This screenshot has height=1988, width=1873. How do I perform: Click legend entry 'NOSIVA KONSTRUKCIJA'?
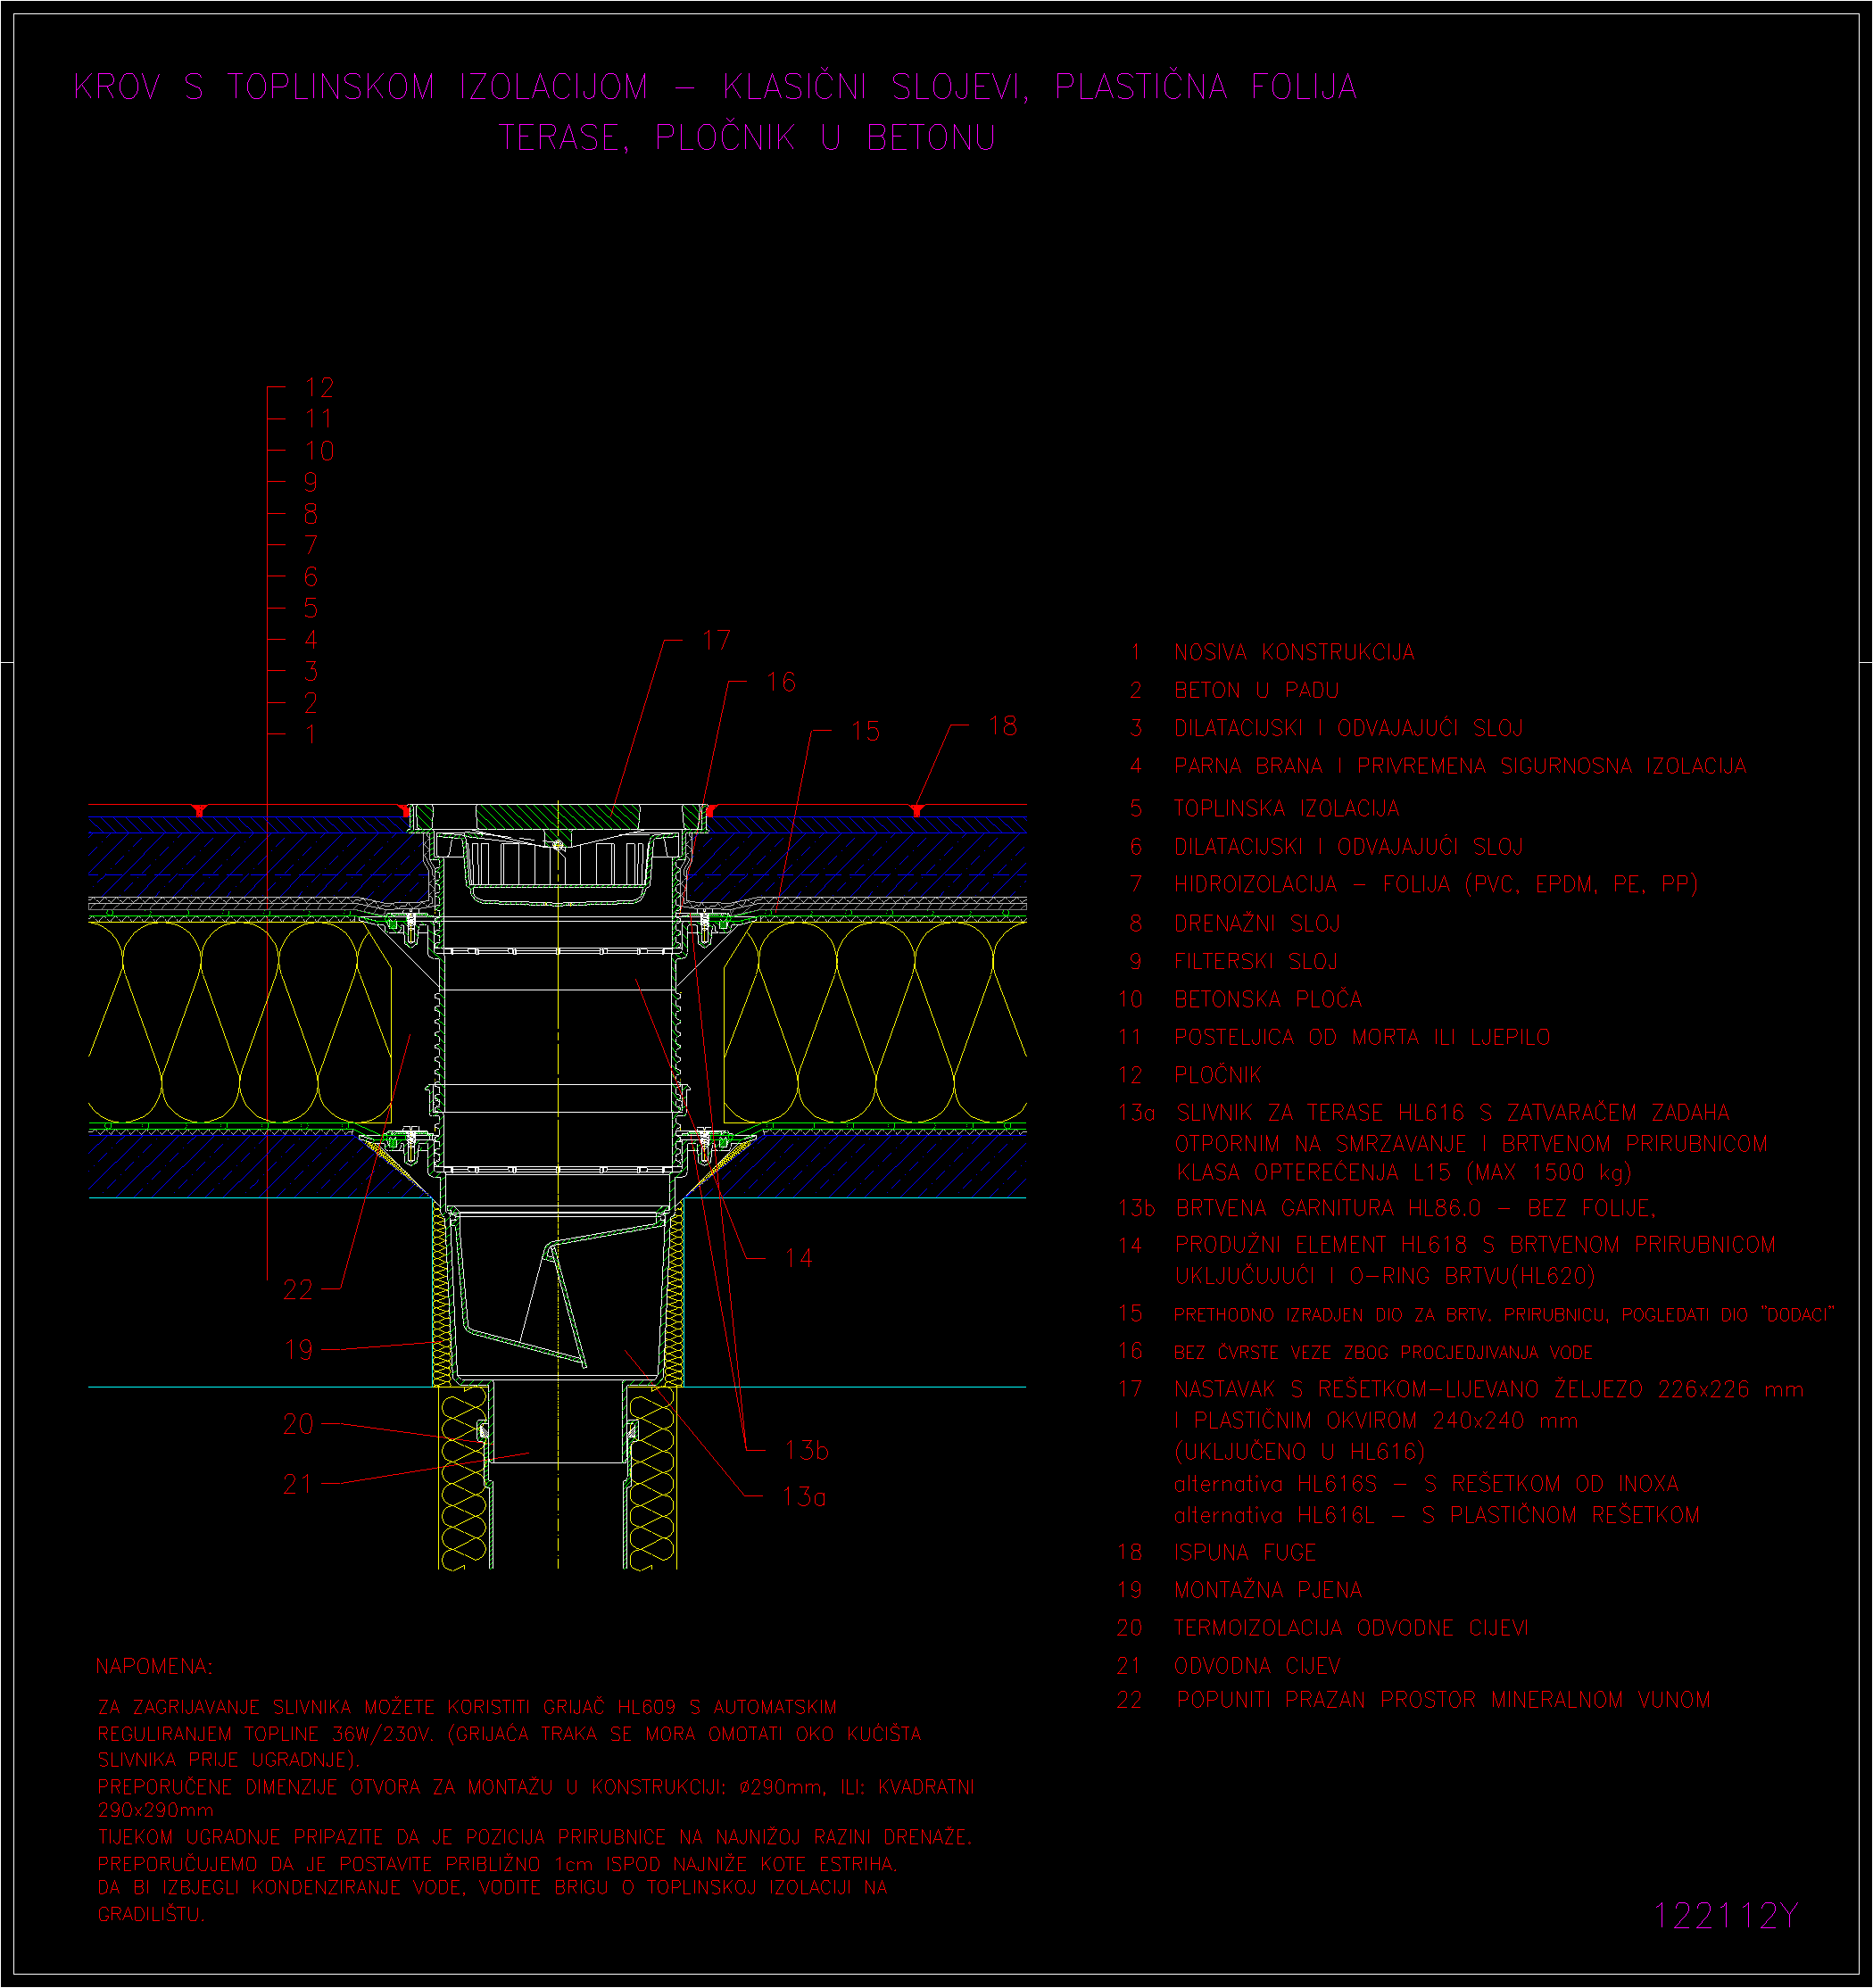click(x=1294, y=653)
